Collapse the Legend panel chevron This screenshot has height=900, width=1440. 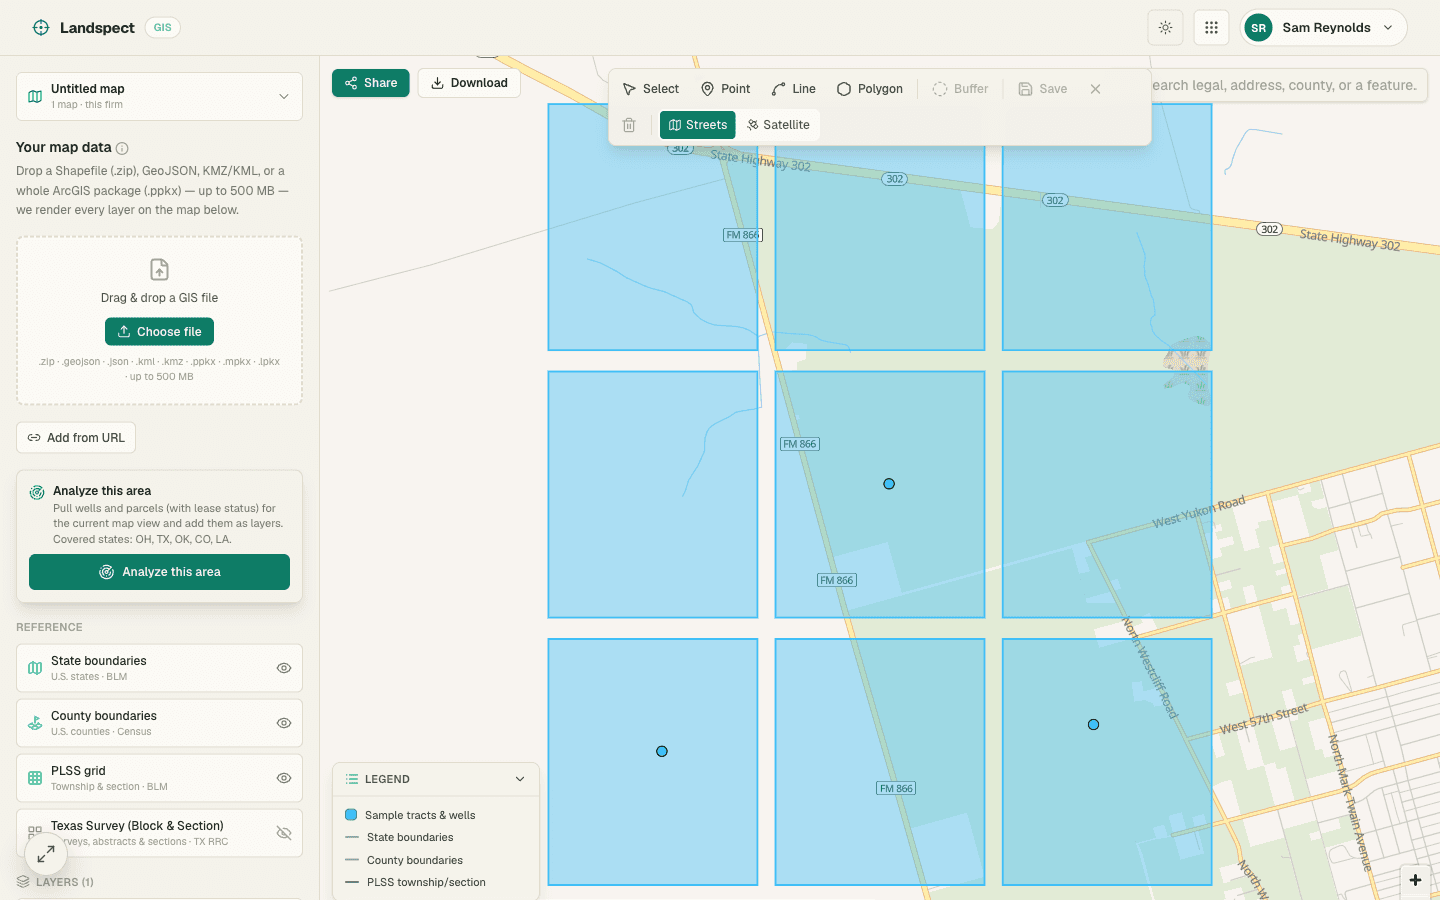pos(520,779)
